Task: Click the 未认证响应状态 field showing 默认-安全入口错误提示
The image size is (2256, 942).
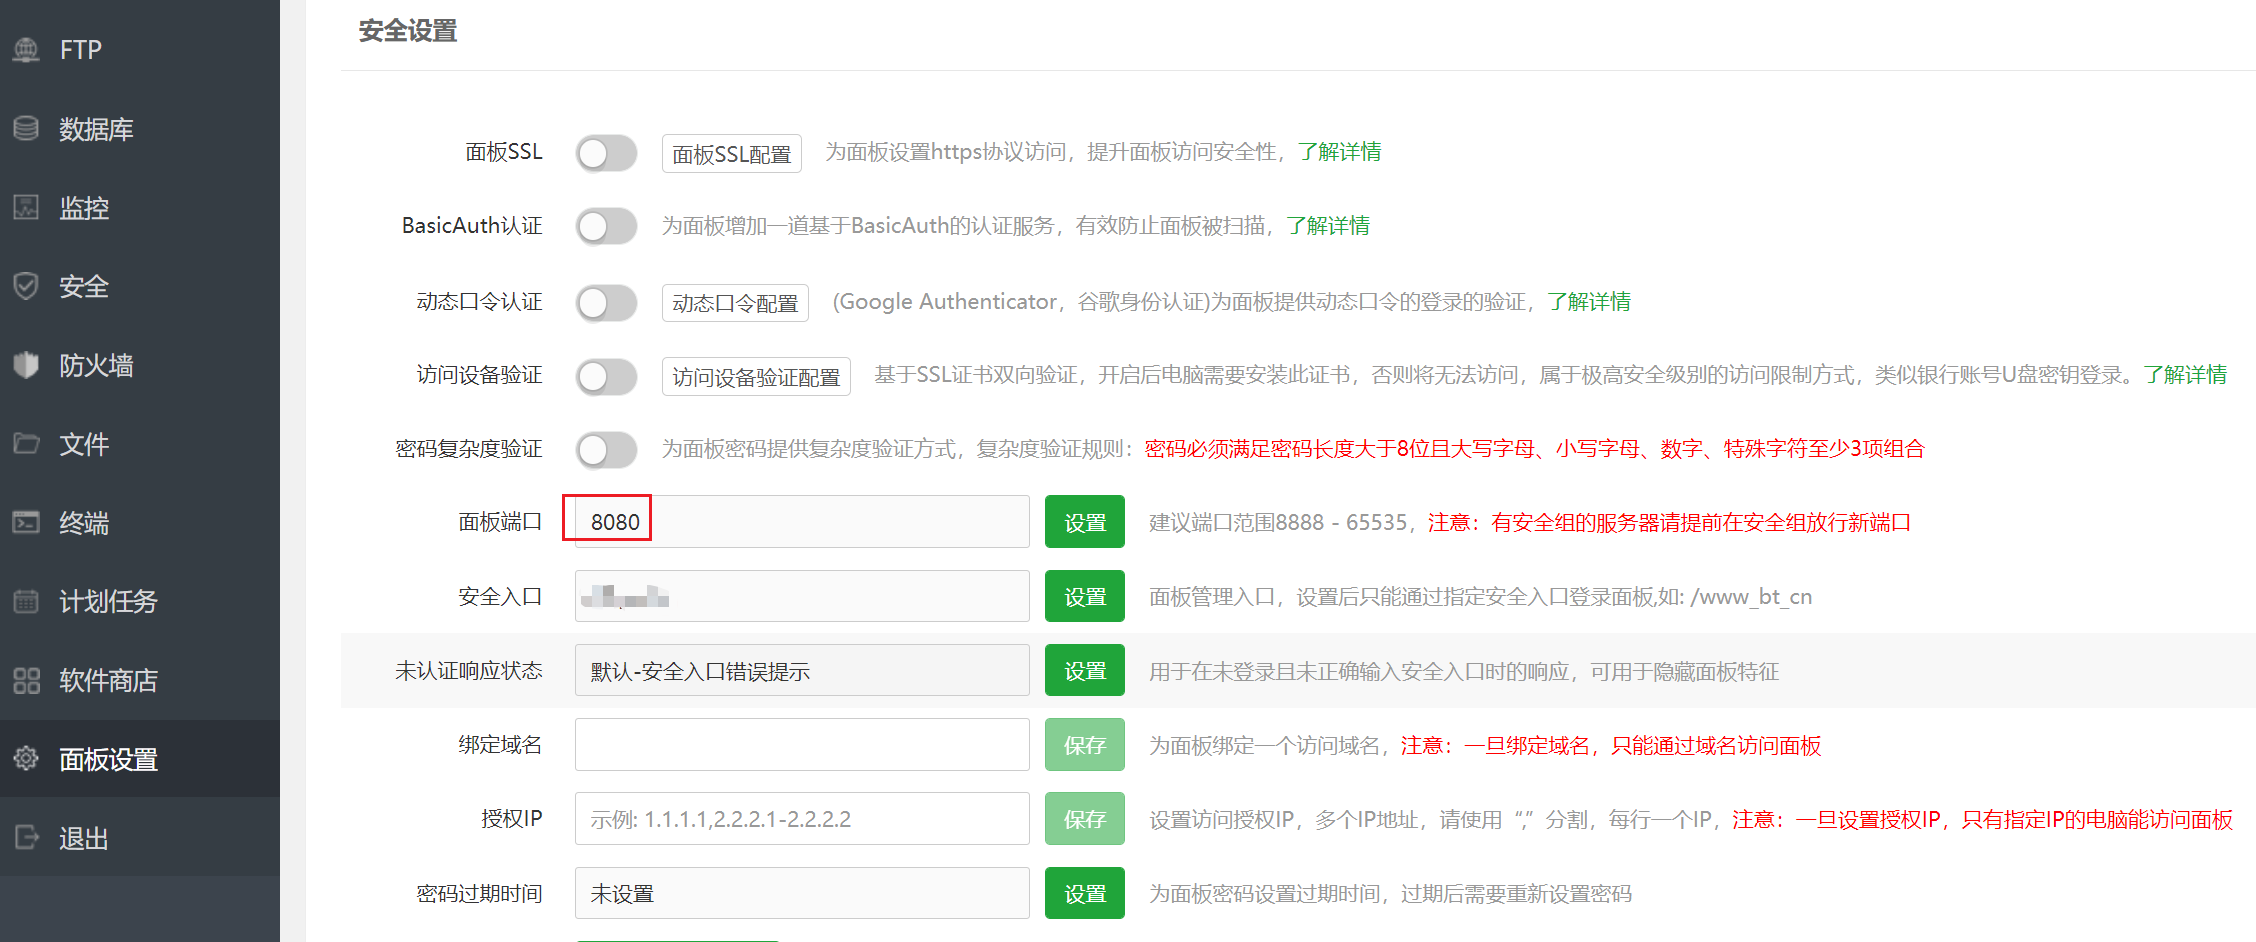Action: 801,671
